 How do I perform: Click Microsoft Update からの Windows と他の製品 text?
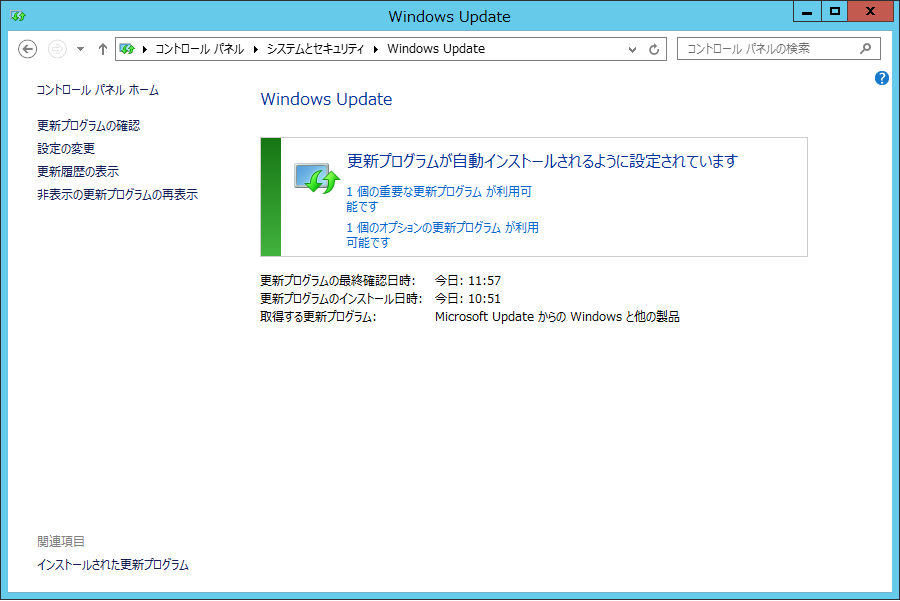point(557,317)
